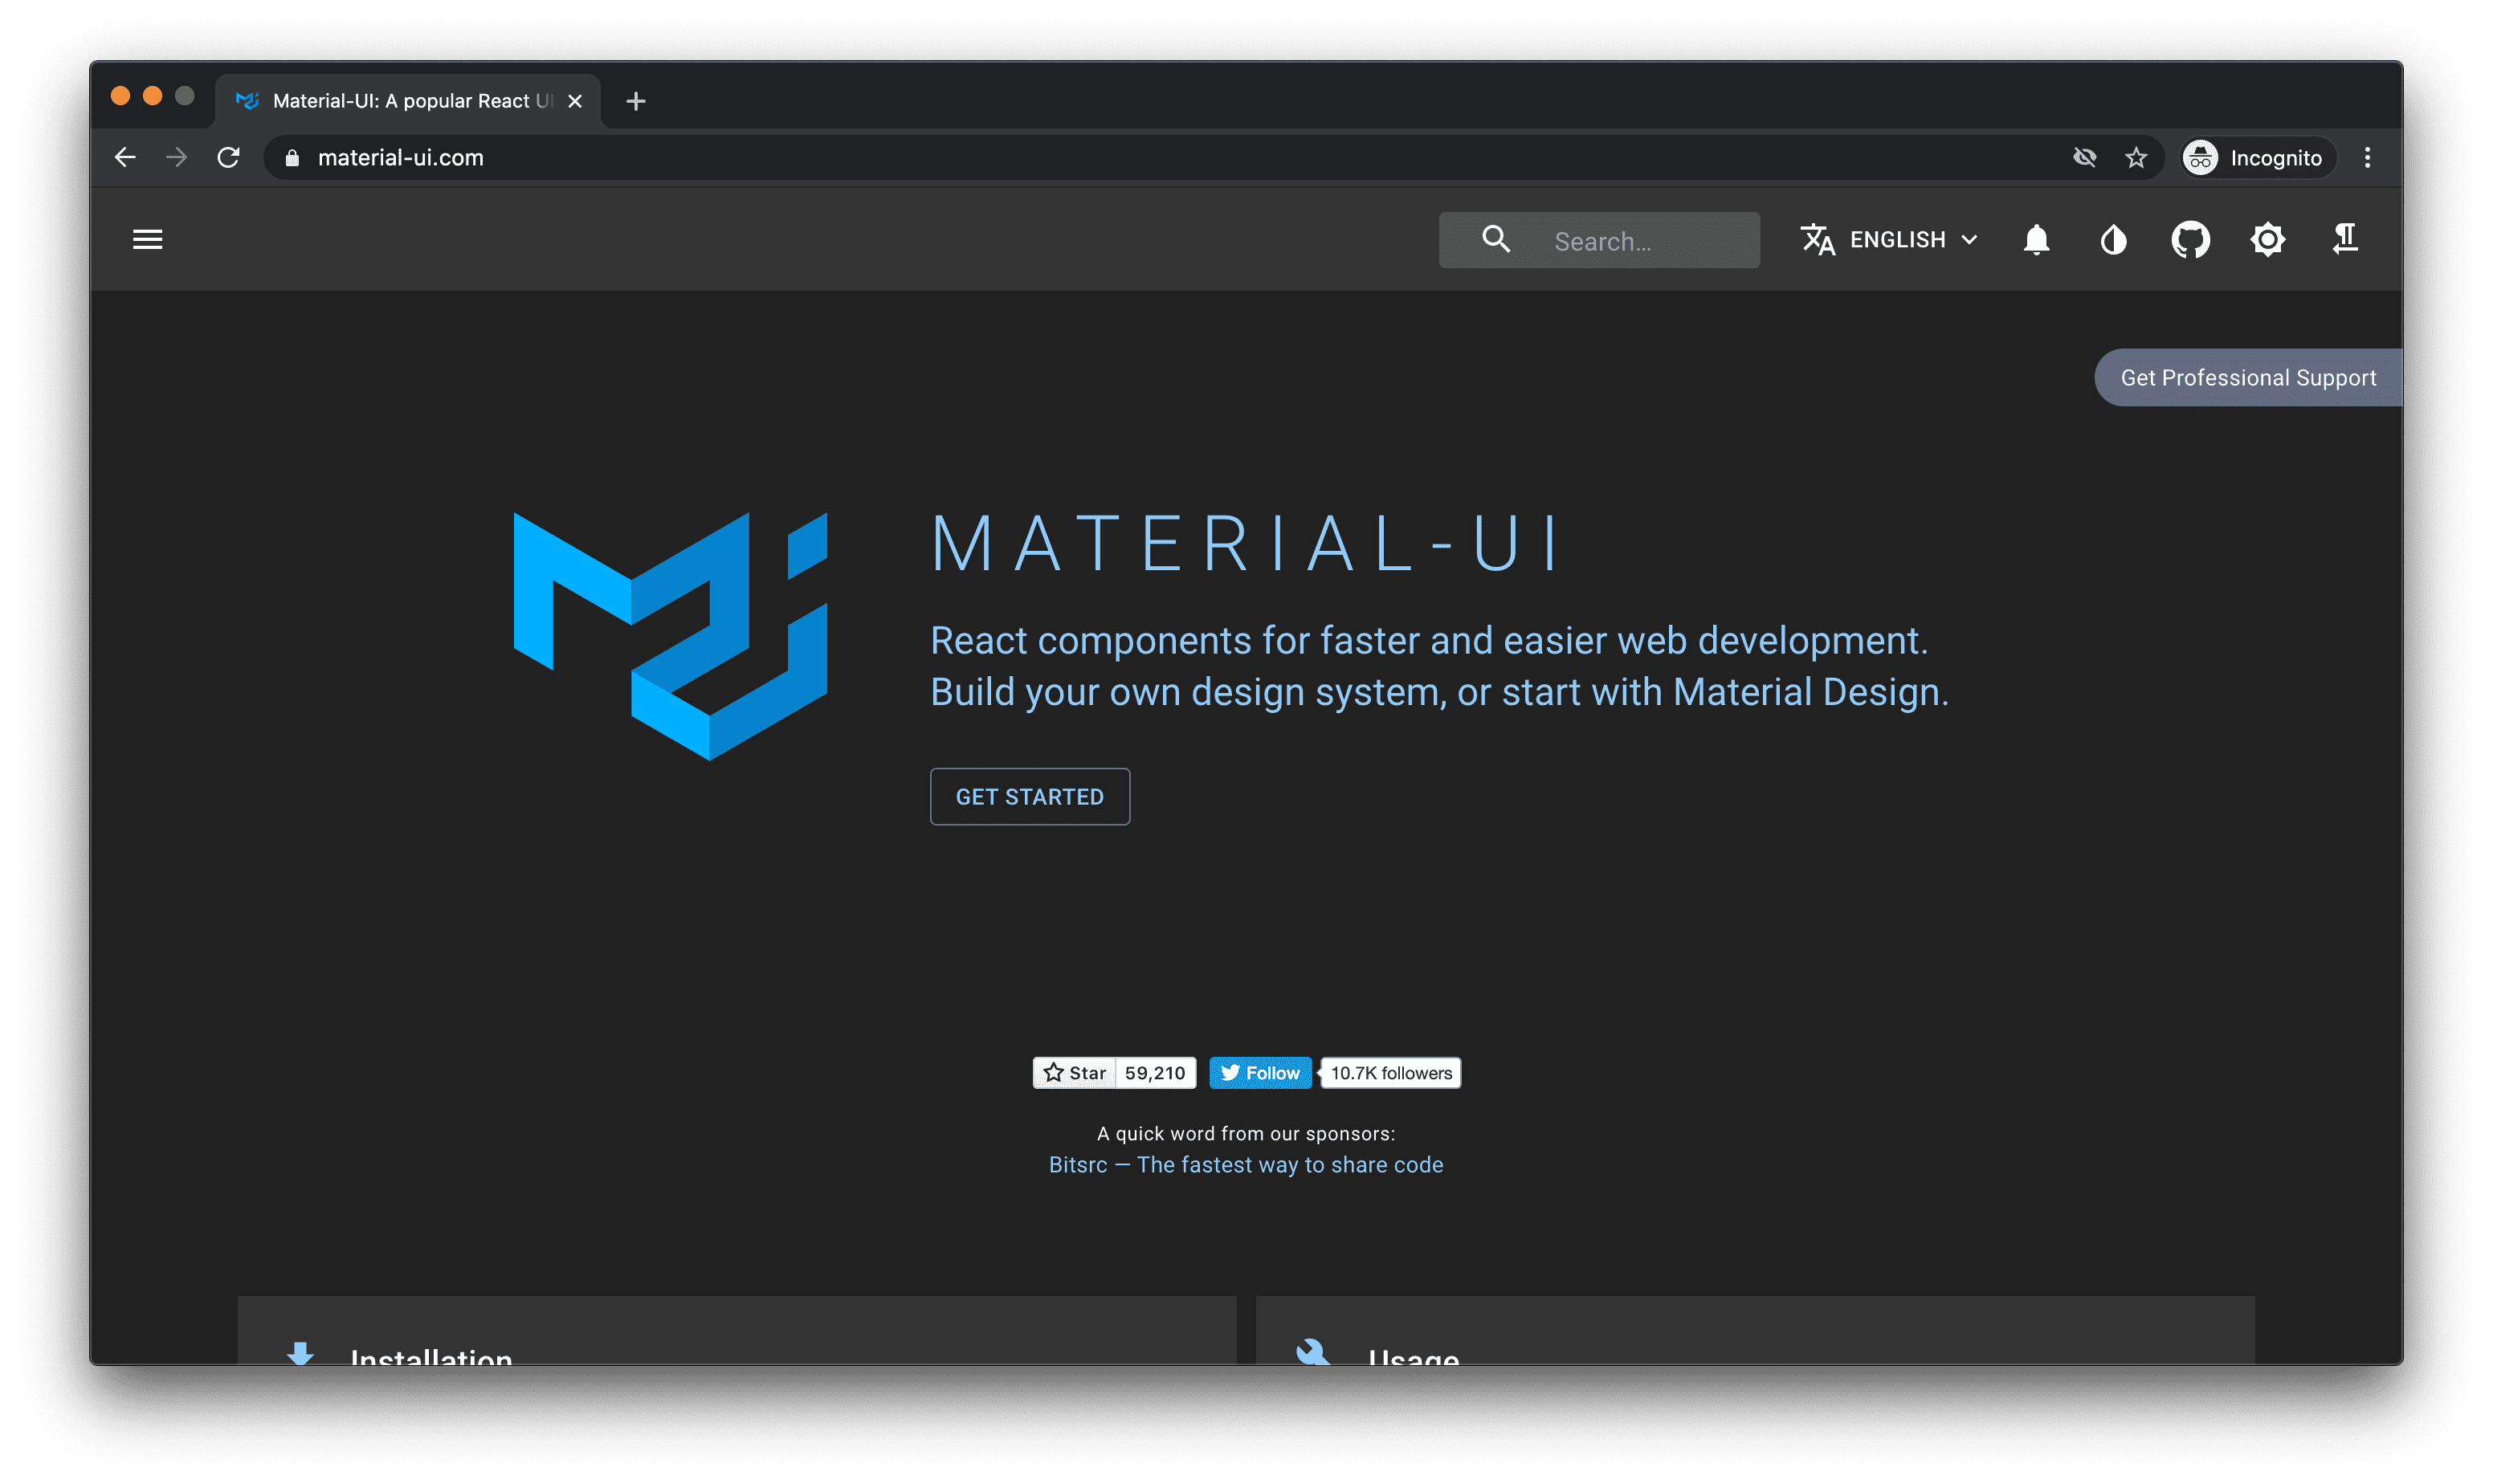Click the browser star/bookmark toggle
Viewport: 2493px width, 1484px height.
[2138, 157]
